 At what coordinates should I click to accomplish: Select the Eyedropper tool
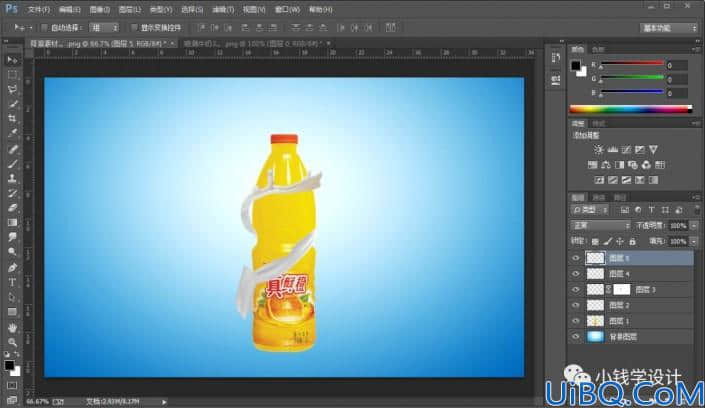[x=12, y=134]
